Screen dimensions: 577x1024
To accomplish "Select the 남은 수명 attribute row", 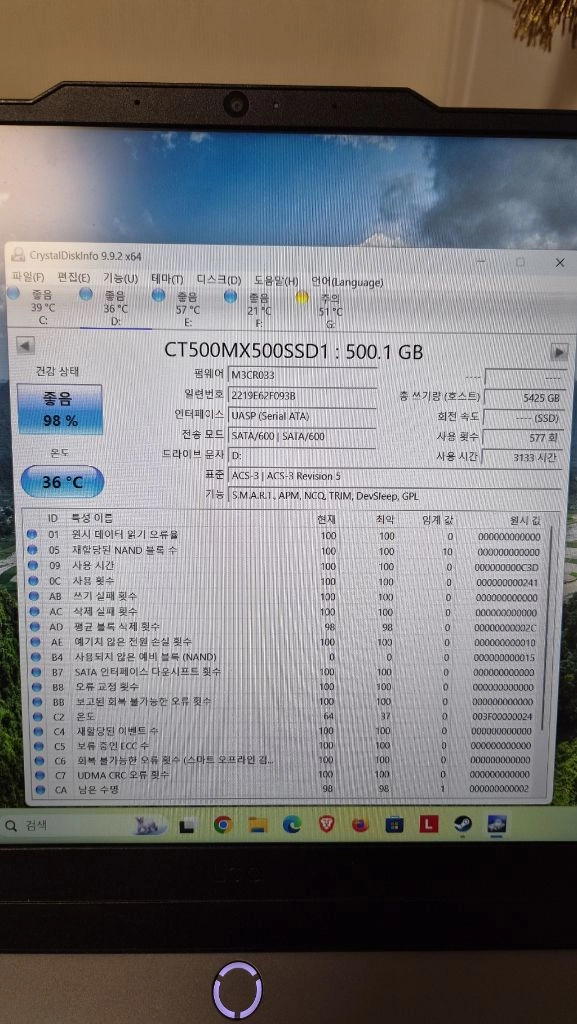I will [285, 790].
